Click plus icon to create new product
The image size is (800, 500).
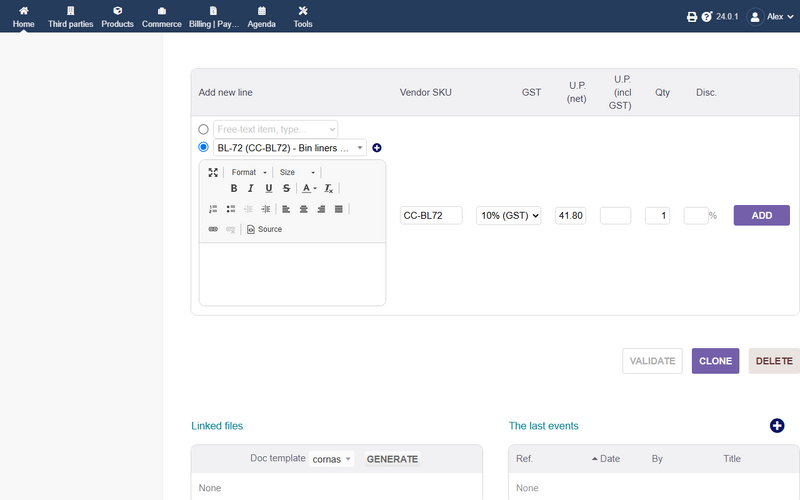(x=377, y=147)
